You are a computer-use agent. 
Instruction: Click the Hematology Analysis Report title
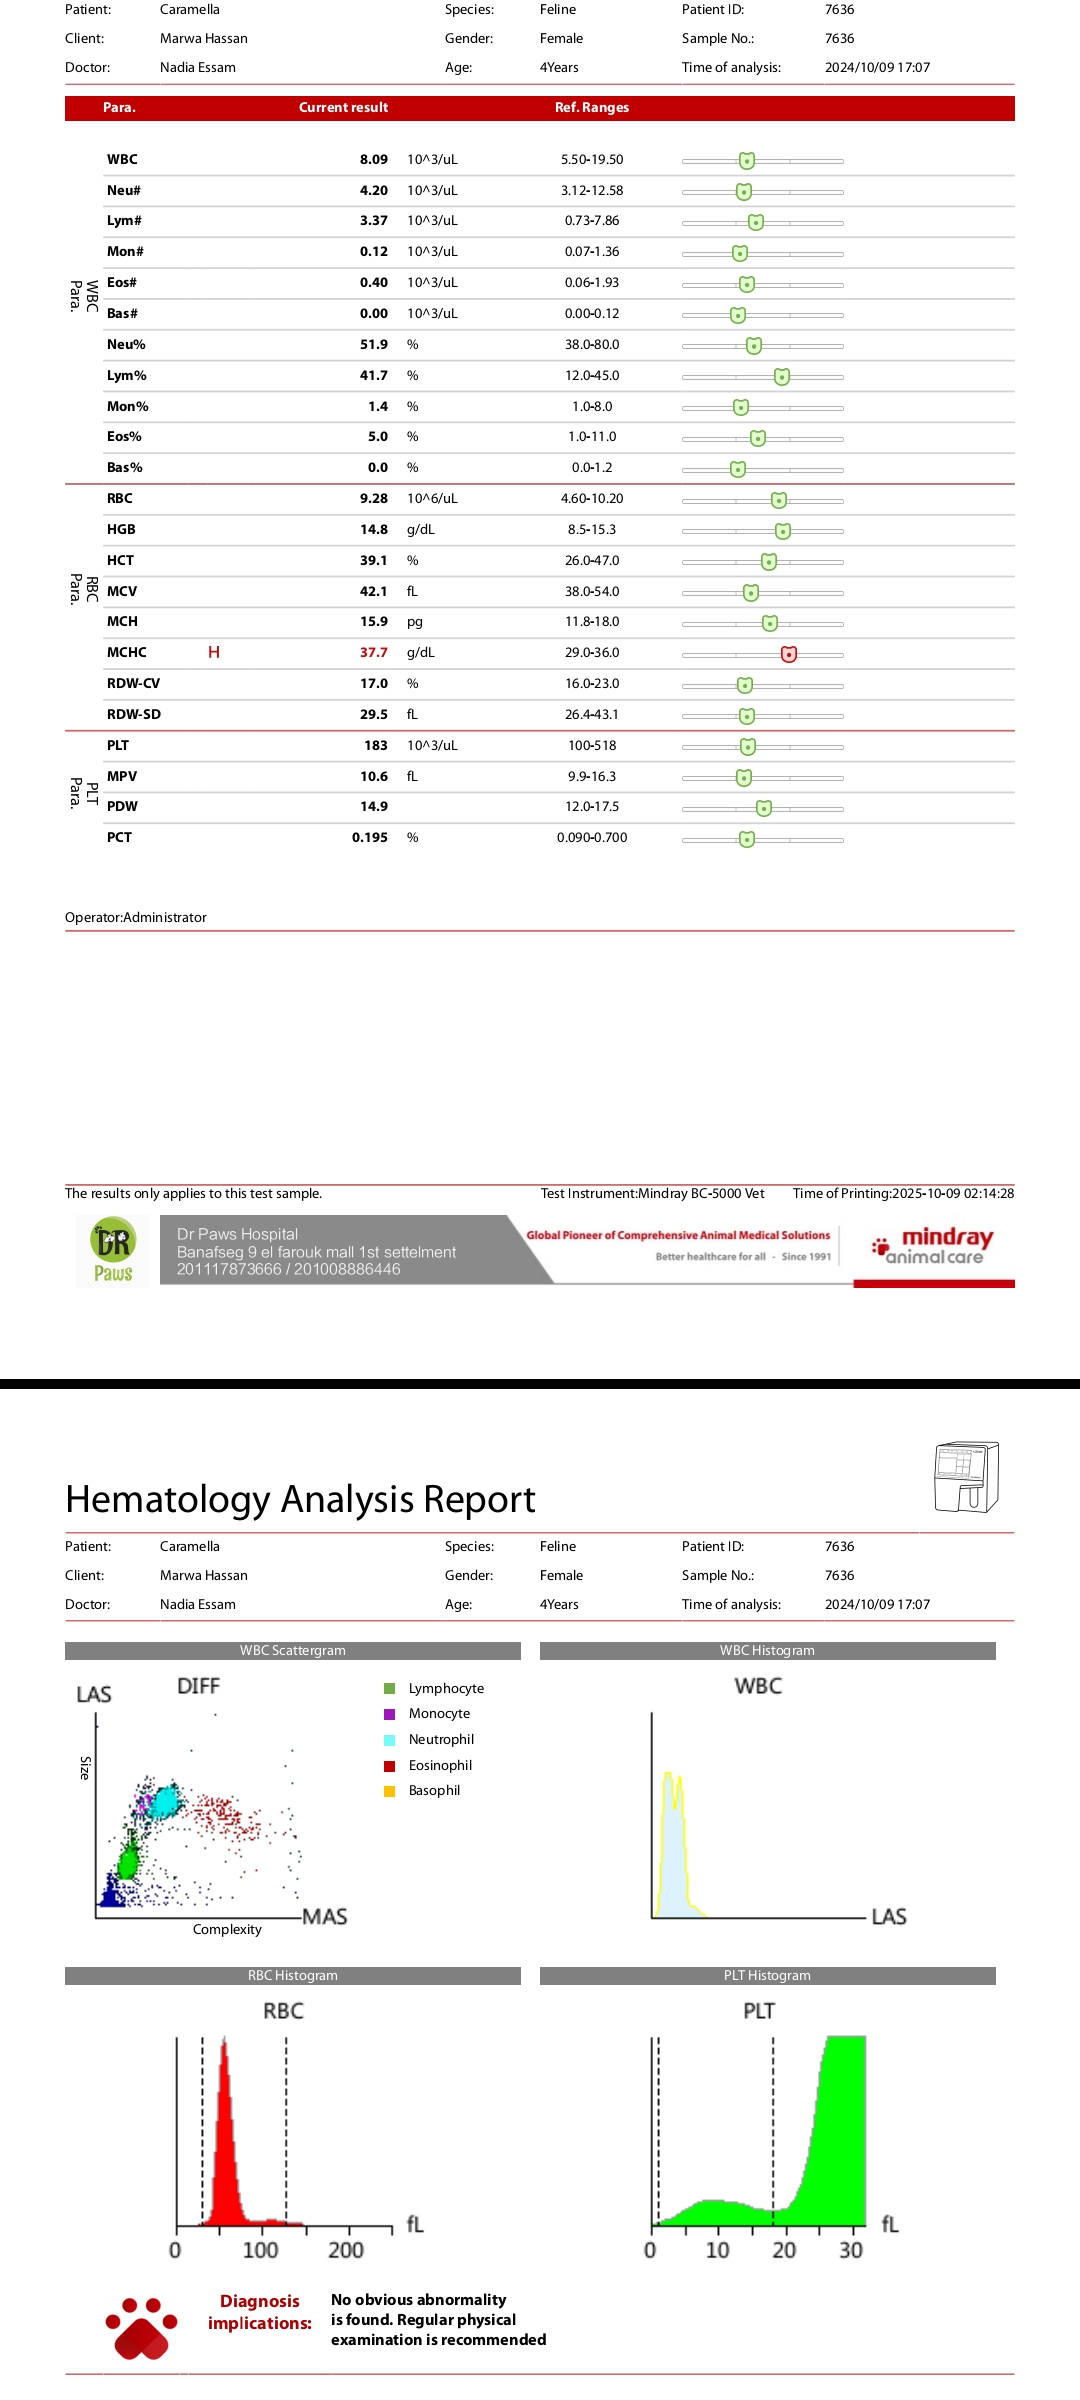click(x=300, y=1500)
